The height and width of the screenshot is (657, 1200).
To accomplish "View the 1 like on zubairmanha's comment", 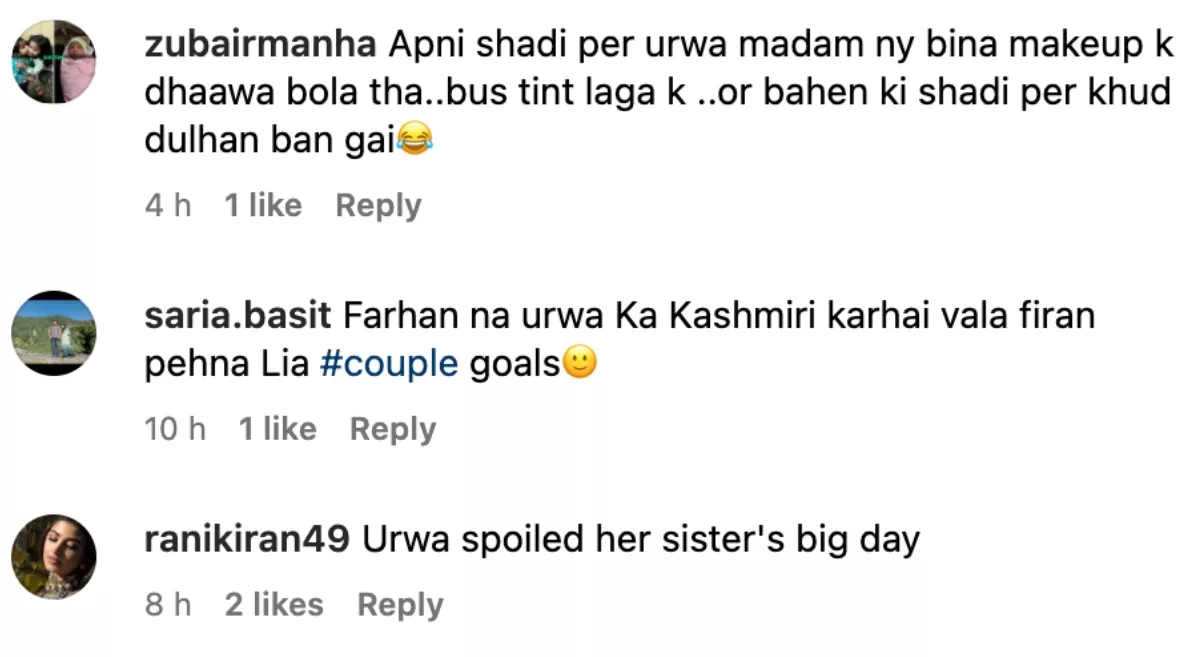I will 263,206.
